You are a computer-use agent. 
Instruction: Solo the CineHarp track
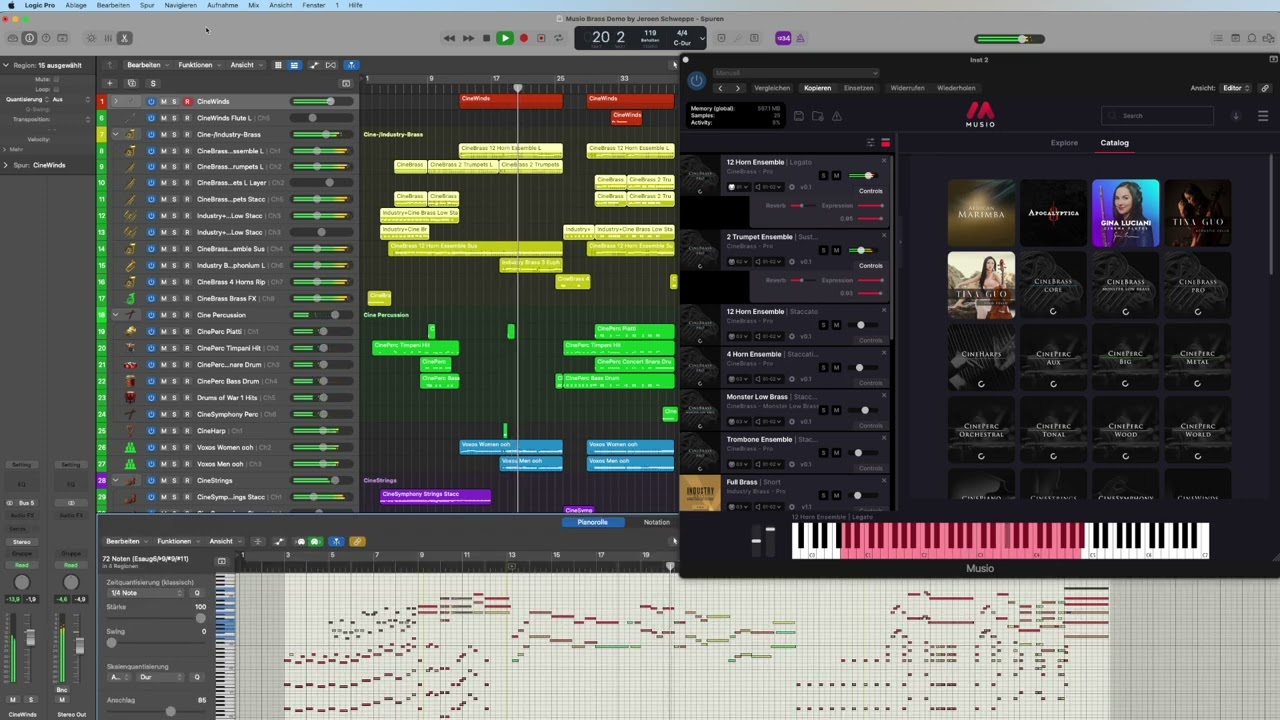(174, 430)
